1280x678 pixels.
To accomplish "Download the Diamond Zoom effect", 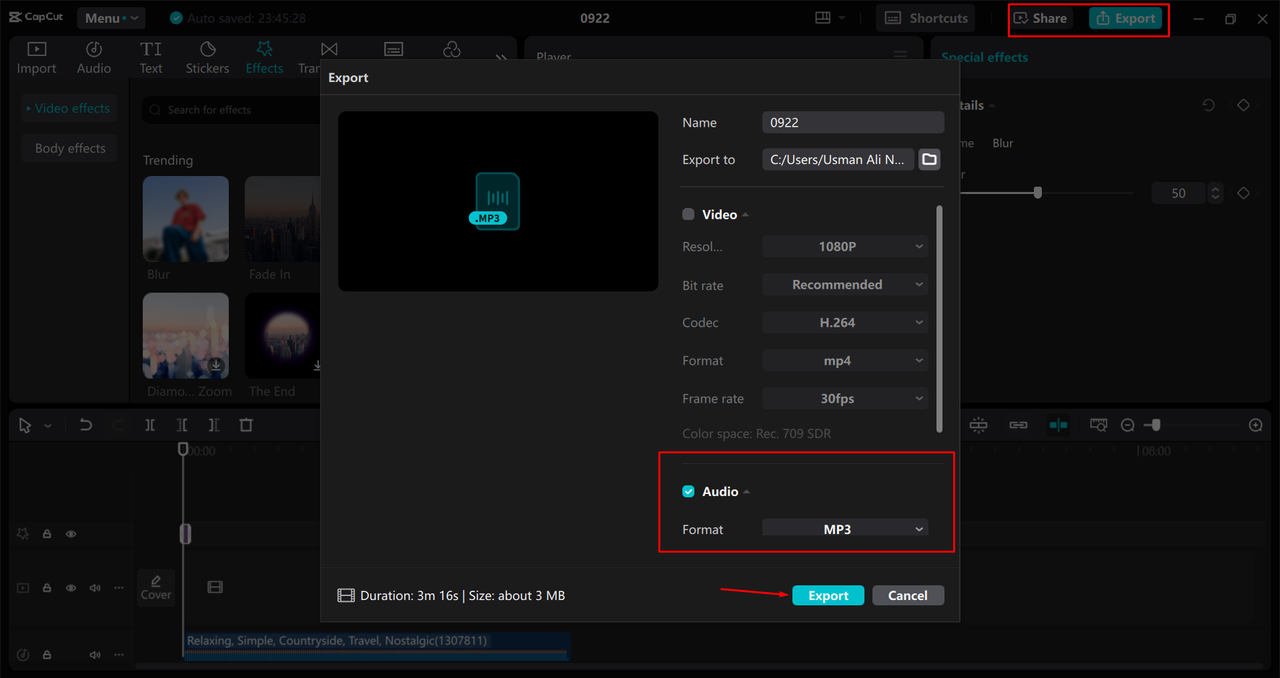I will click(215, 365).
